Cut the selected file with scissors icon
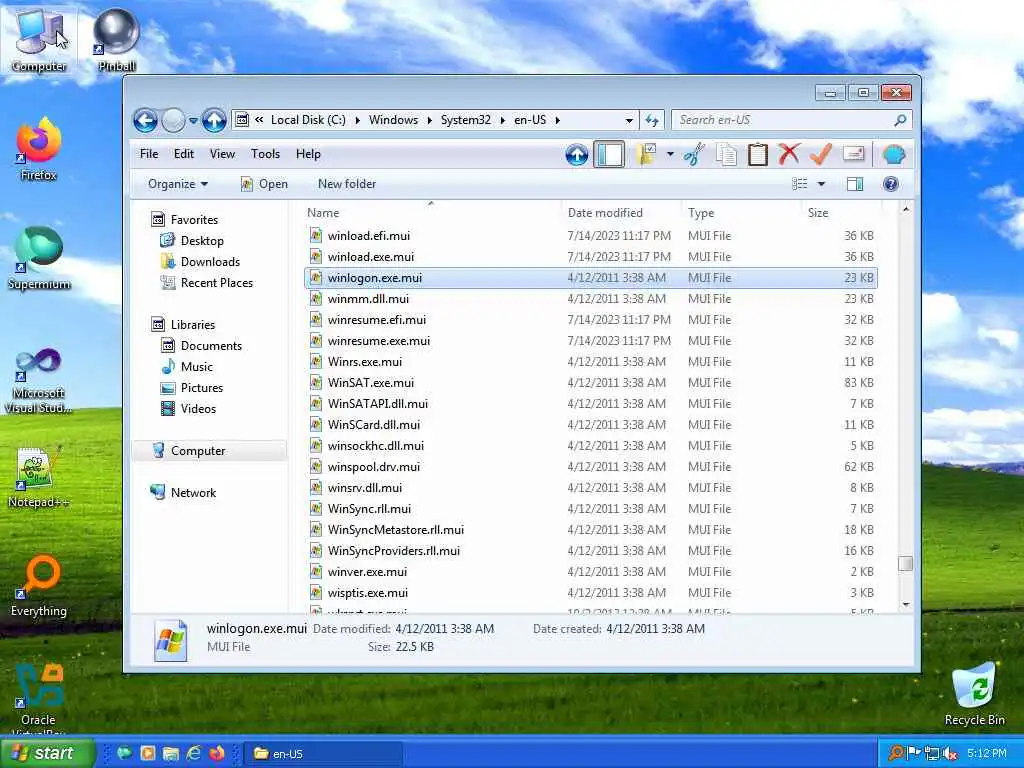The image size is (1024, 768). [694, 155]
